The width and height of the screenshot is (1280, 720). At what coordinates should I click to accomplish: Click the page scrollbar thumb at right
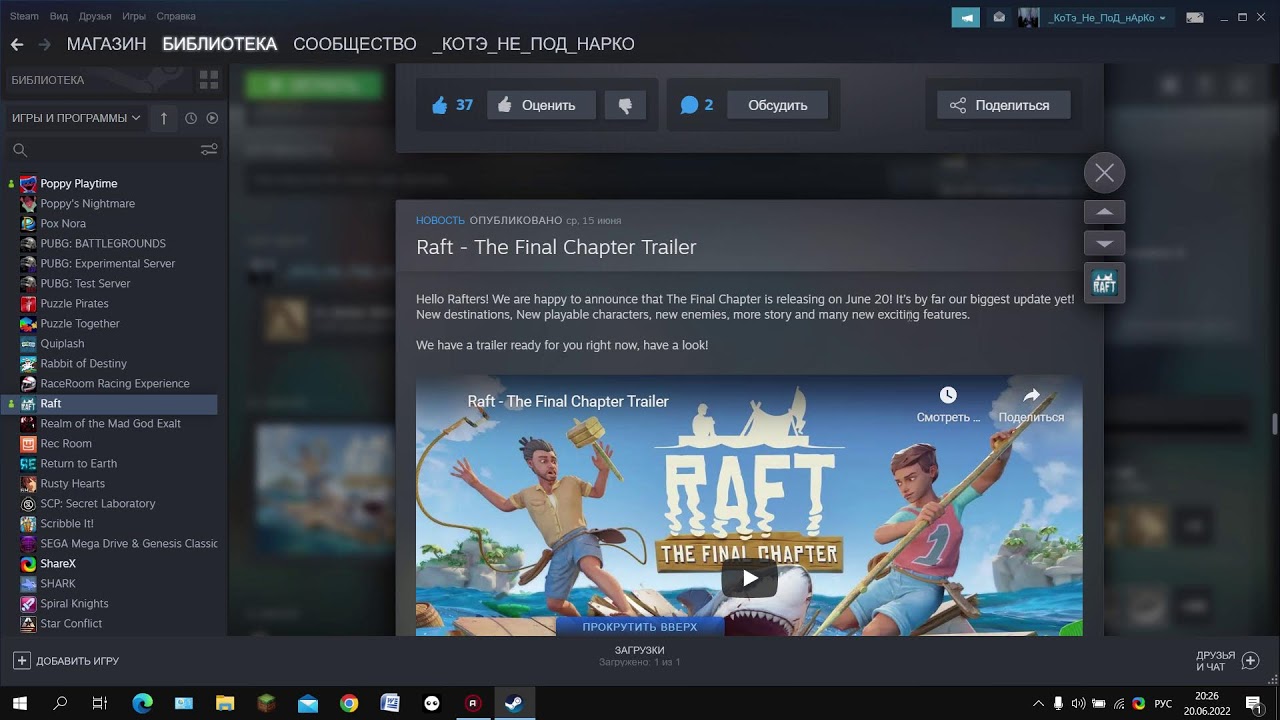click(x=1274, y=423)
